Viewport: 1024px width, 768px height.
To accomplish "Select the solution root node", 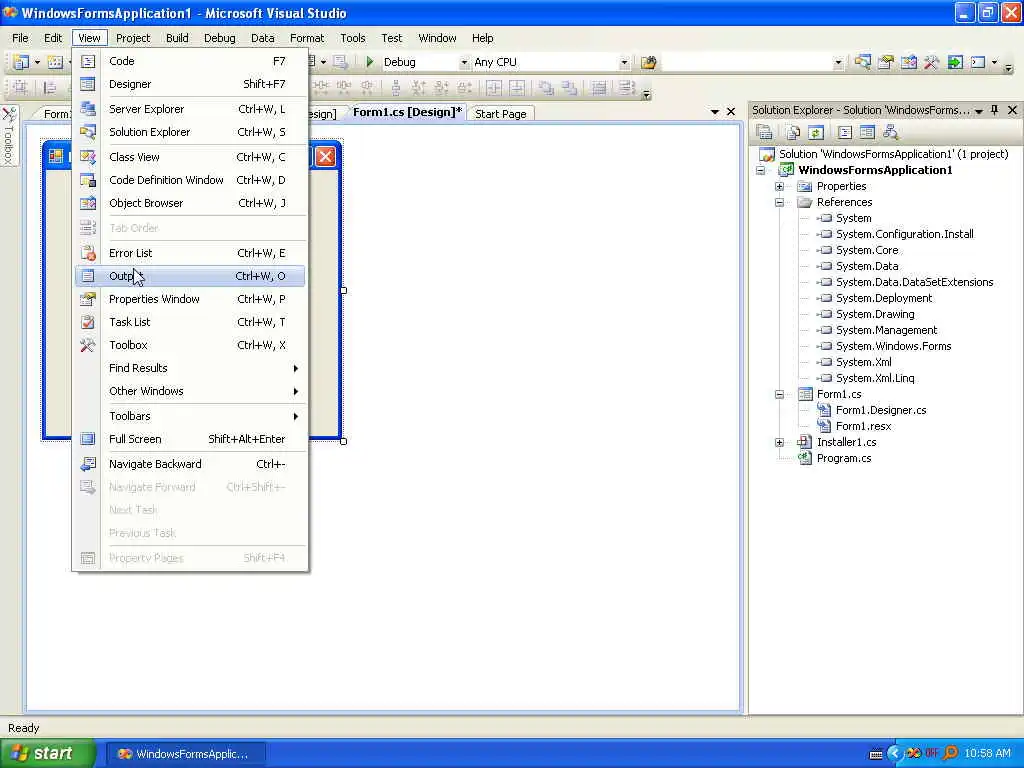I will coord(893,154).
